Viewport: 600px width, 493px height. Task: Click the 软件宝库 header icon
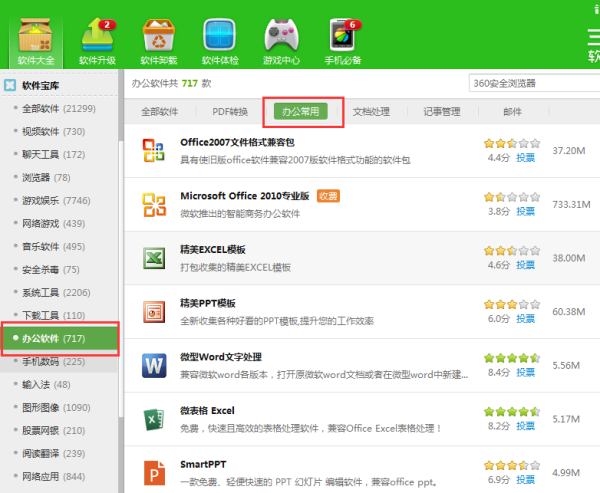(x=10, y=85)
